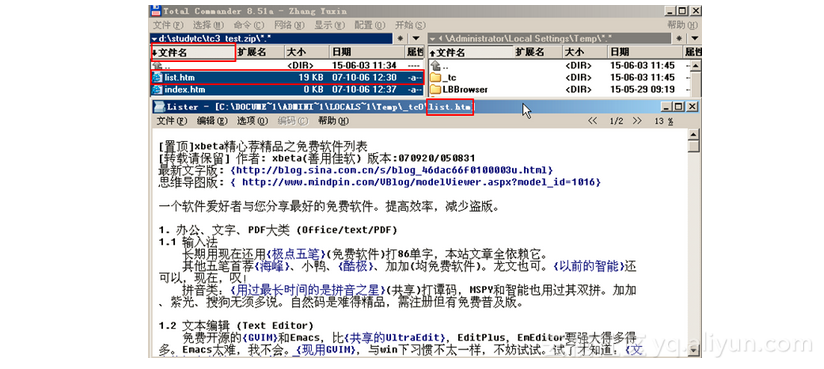
Task: Open the 网络 menu in Total Commander
Action: click(290, 25)
